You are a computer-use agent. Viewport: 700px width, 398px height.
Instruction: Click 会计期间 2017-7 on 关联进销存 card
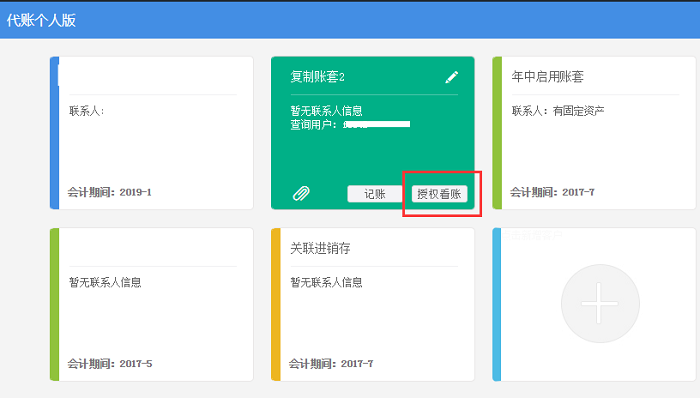(331, 364)
